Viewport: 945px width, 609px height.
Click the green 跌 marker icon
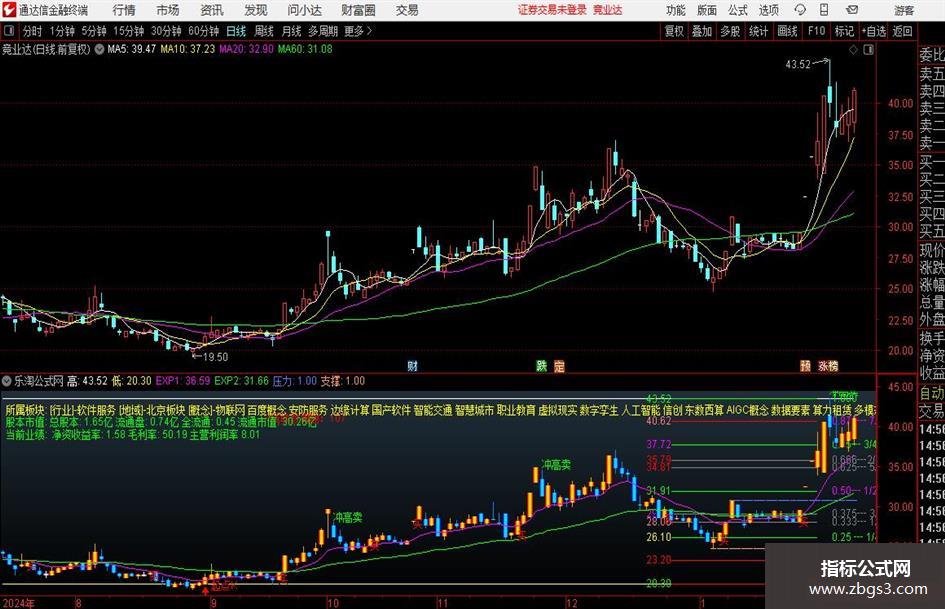pos(542,365)
